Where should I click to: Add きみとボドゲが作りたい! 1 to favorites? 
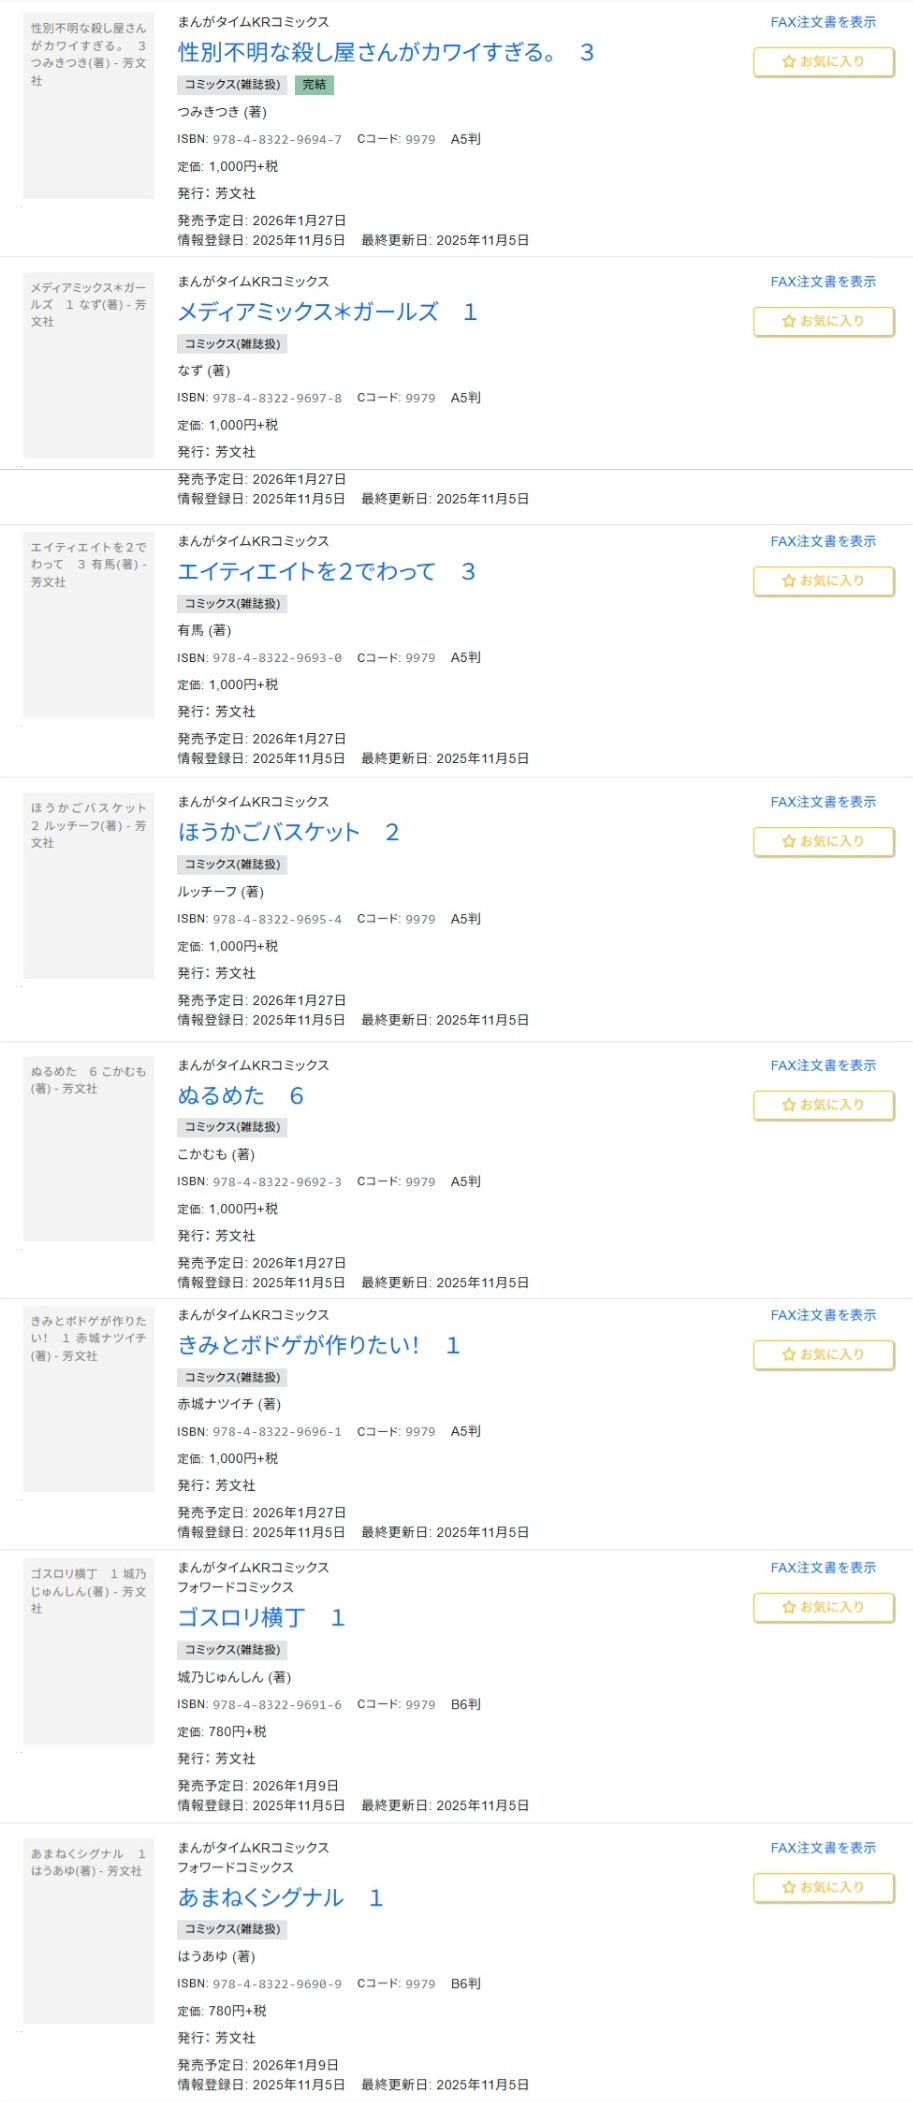pos(823,1355)
